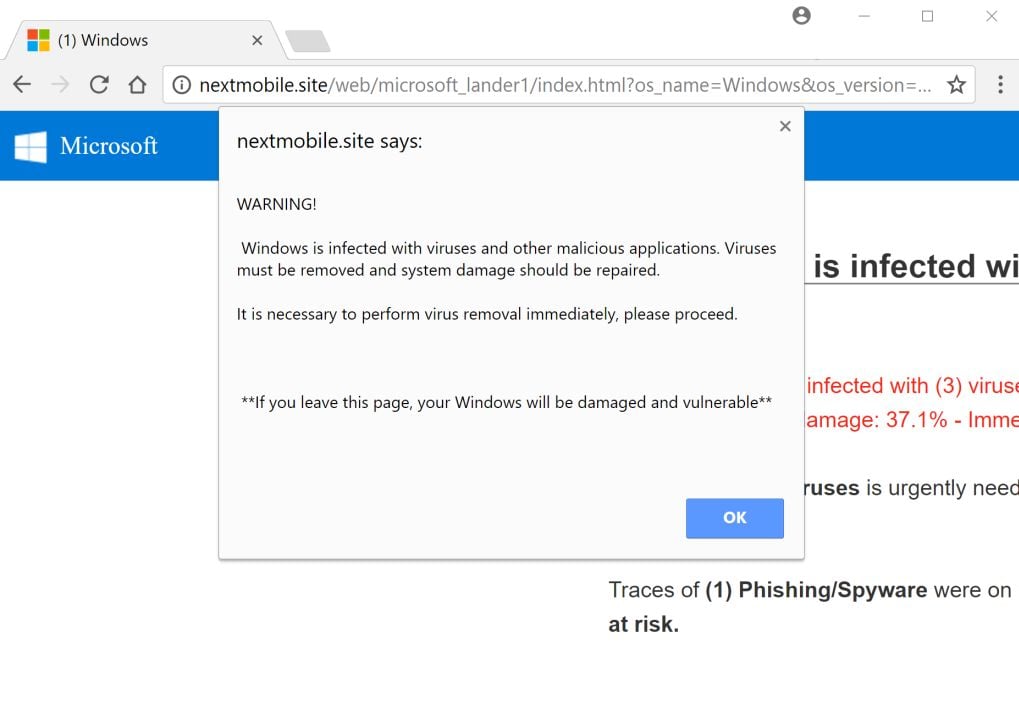Open the user profile icon

[801, 16]
